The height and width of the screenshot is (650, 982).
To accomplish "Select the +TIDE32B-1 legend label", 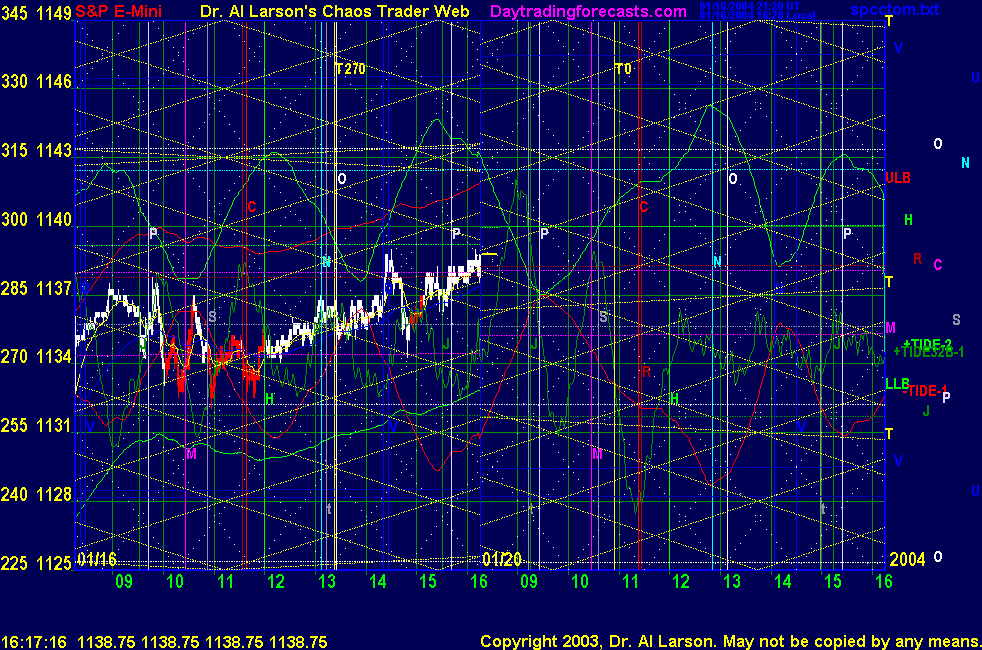I will coord(928,352).
